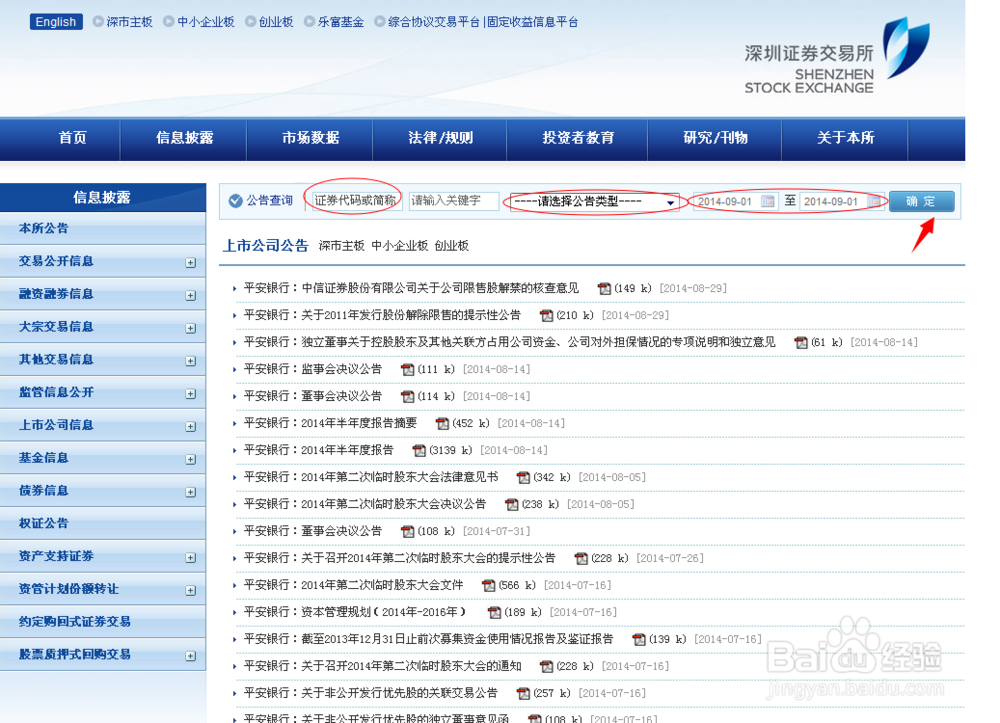Expand 资管计划份额转让 plus icon
The image size is (1000, 723).
(191, 590)
